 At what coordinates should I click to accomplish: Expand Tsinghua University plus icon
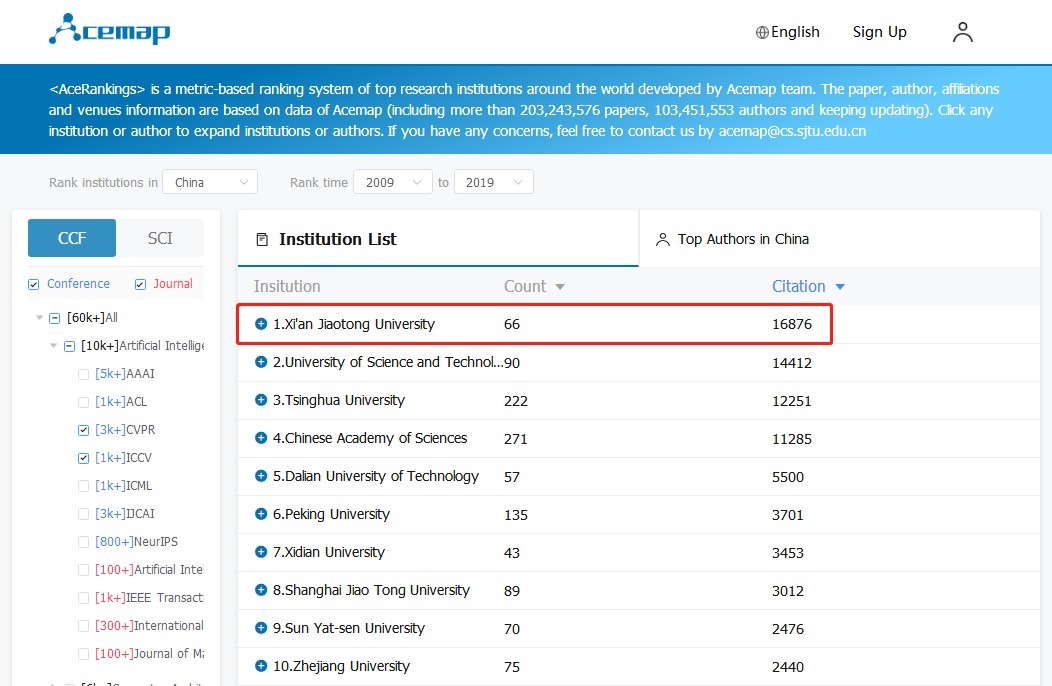pyautogui.click(x=261, y=400)
